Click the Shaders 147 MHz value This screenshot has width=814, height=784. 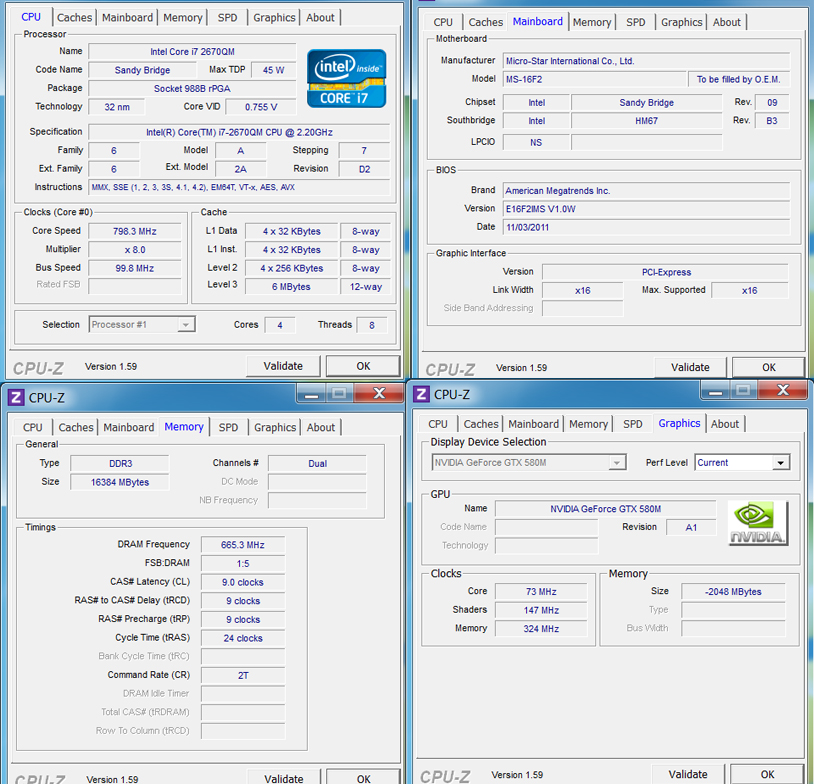(x=541, y=610)
